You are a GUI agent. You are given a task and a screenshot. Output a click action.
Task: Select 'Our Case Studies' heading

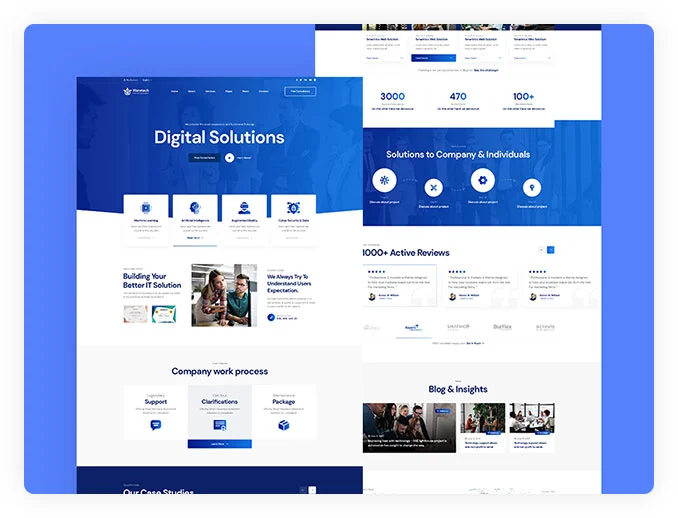tap(158, 492)
